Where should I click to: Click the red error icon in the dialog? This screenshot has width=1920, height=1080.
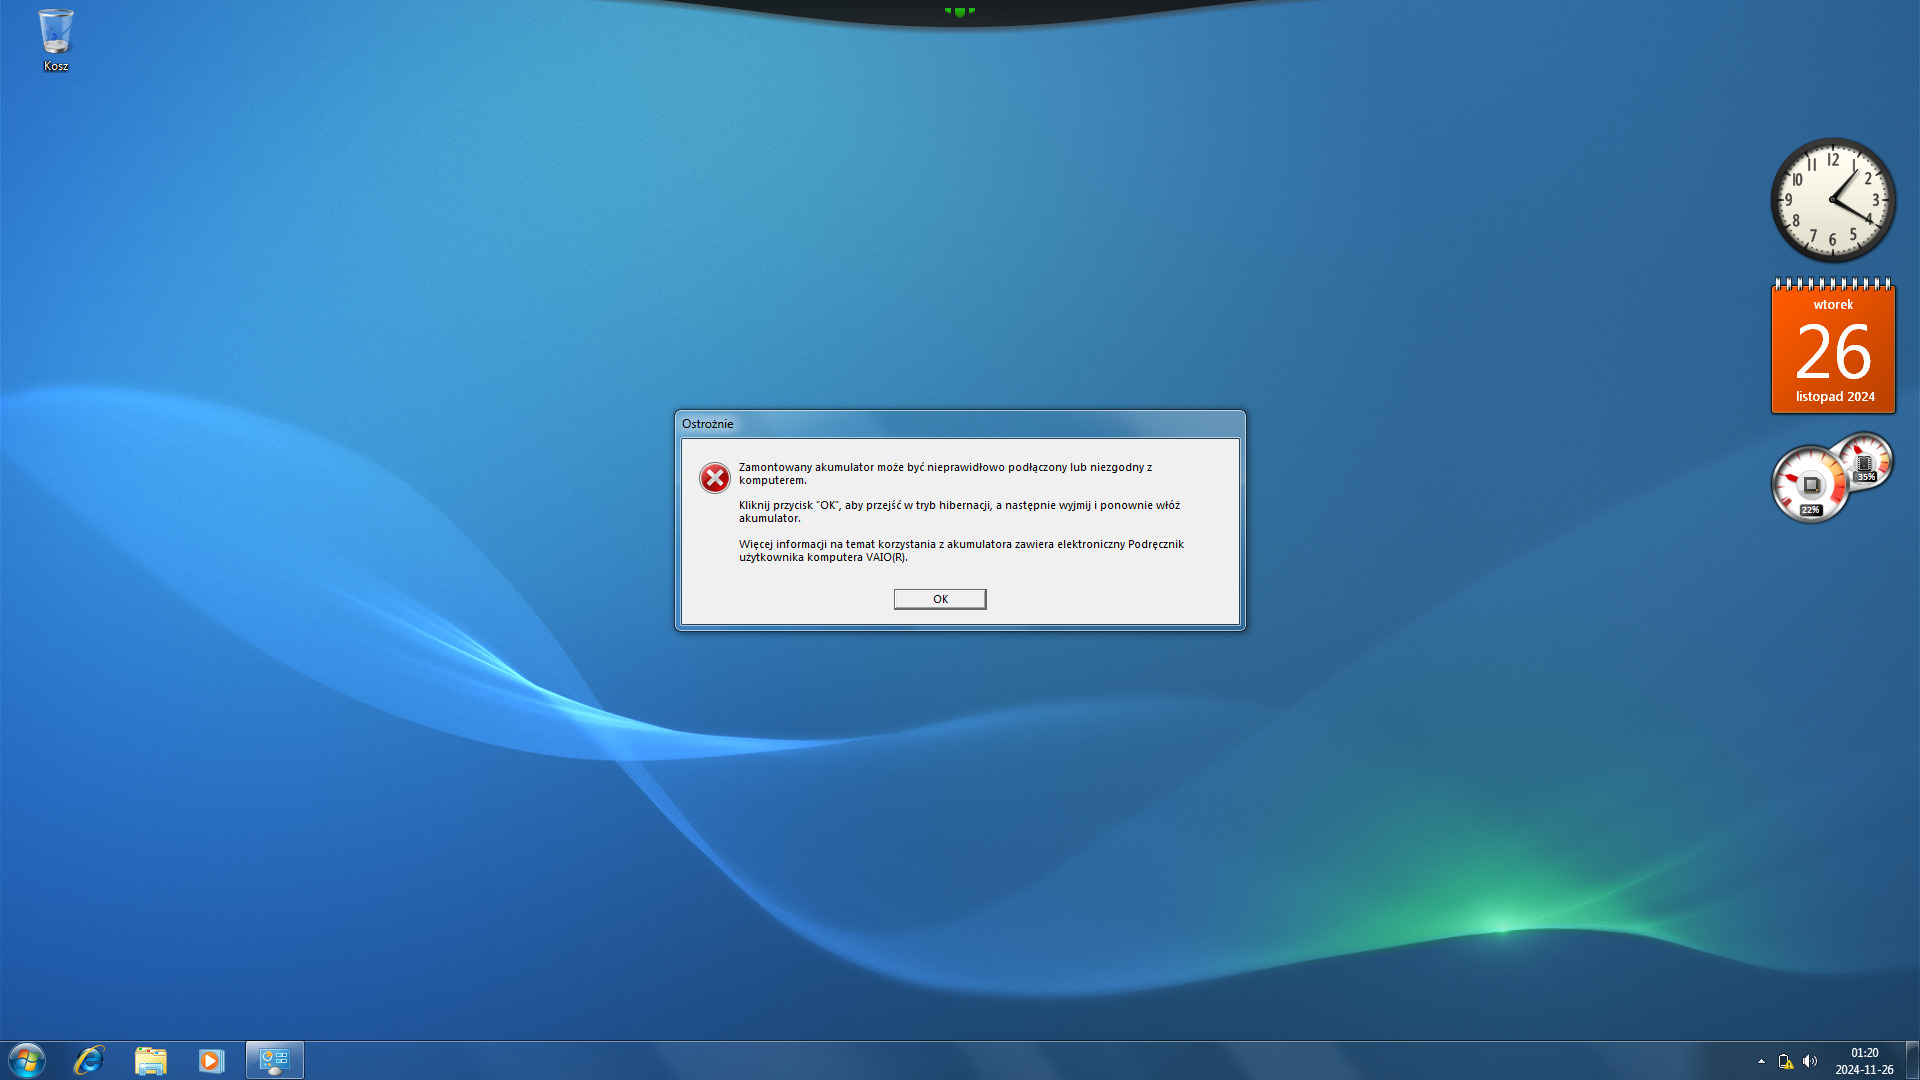click(x=714, y=478)
